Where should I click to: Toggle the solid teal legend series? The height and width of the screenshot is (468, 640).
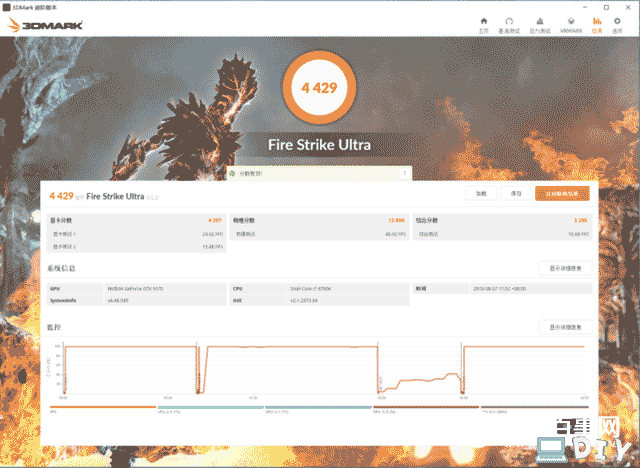point(211,407)
